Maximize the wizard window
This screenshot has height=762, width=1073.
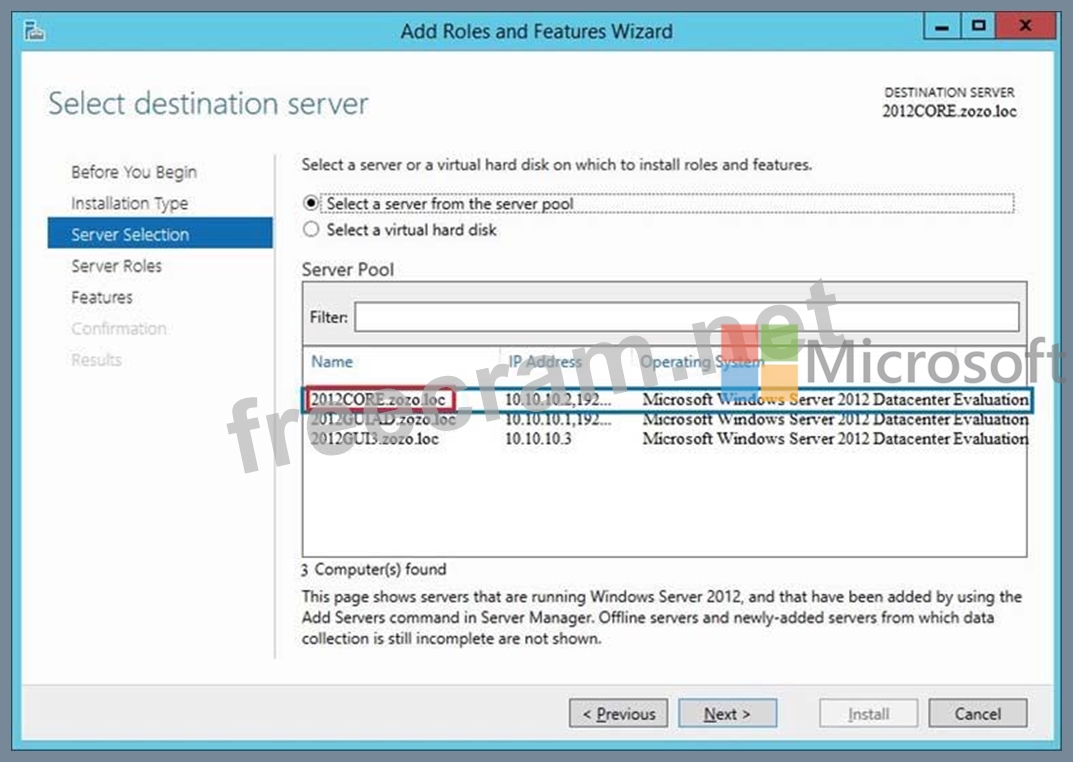click(x=979, y=26)
